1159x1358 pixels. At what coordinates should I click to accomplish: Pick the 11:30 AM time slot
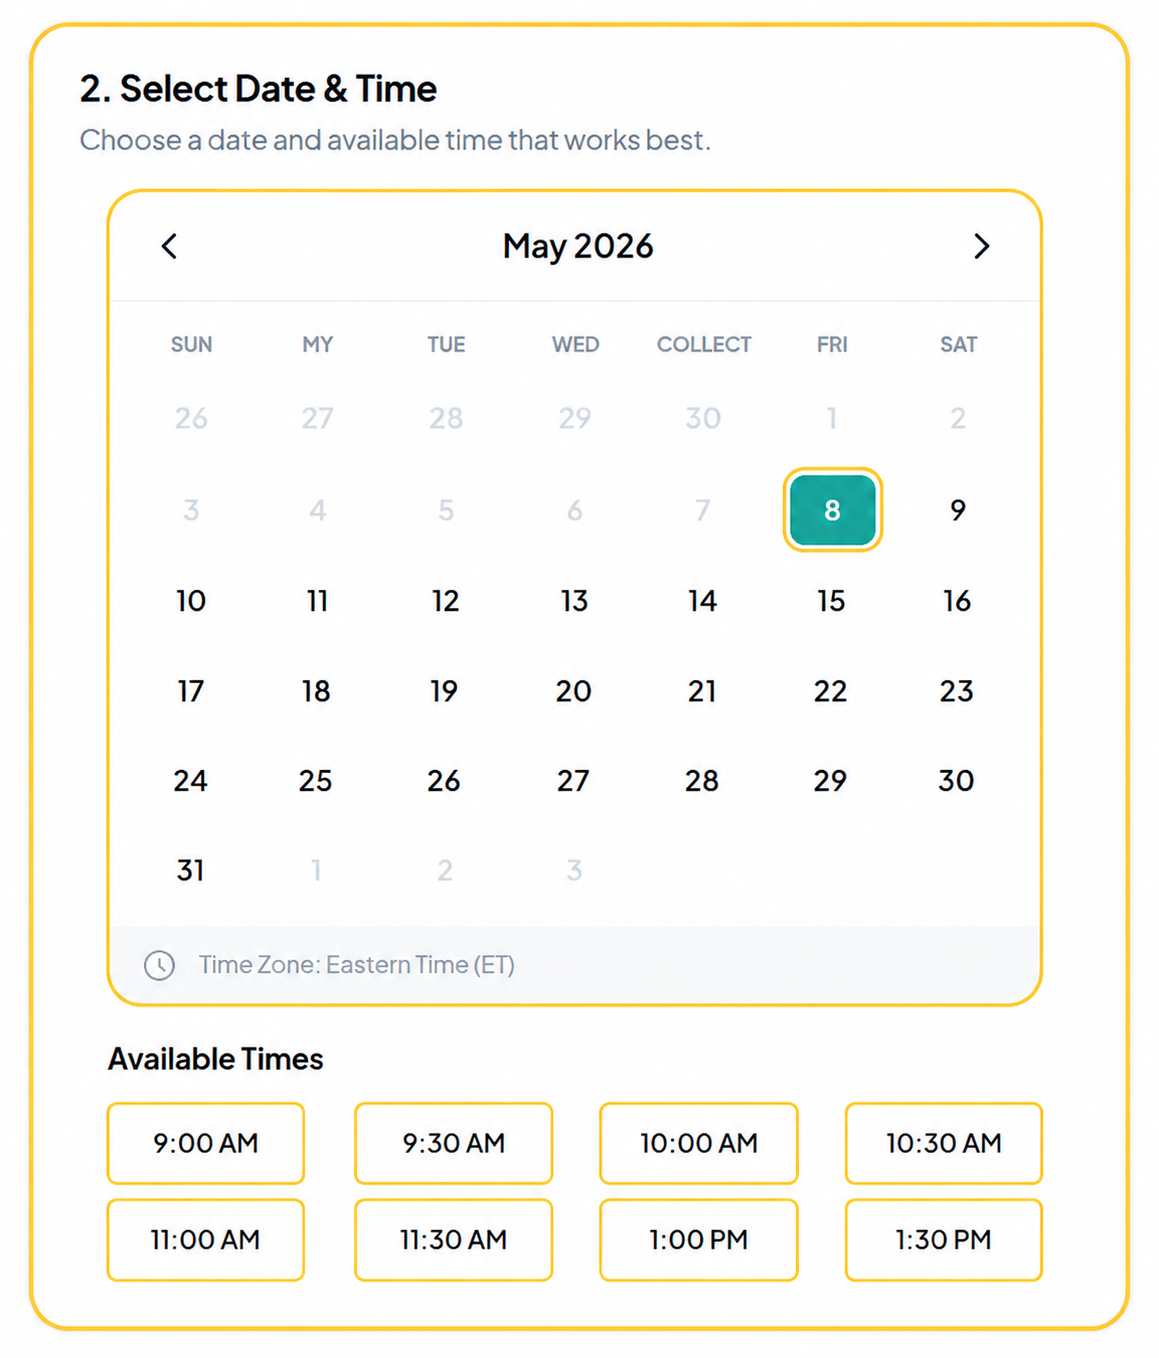pyautogui.click(x=454, y=1240)
